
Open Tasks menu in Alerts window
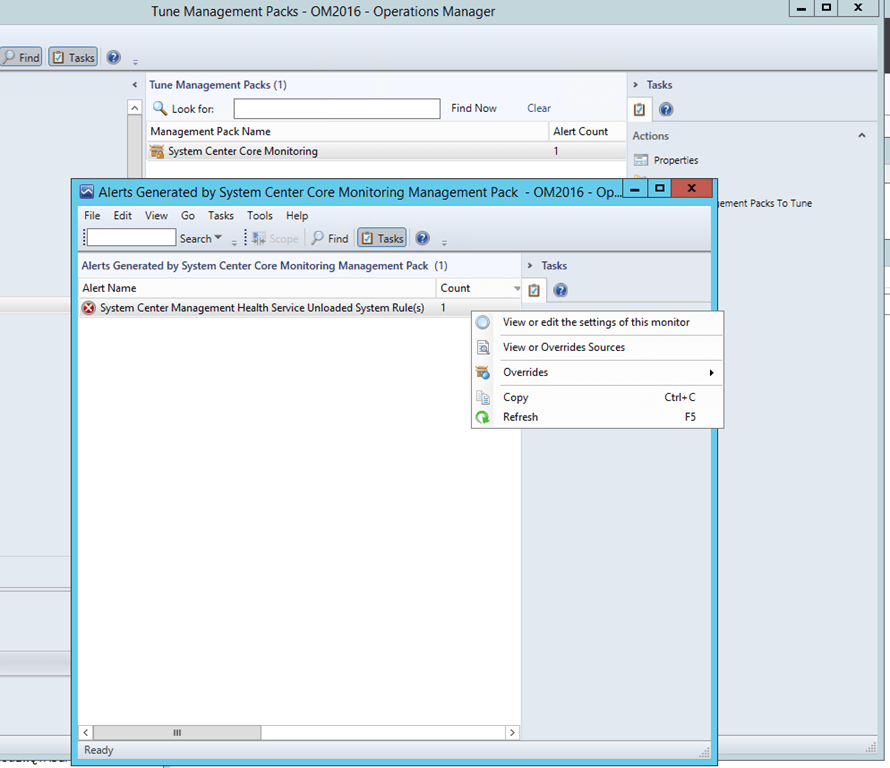[x=221, y=216]
